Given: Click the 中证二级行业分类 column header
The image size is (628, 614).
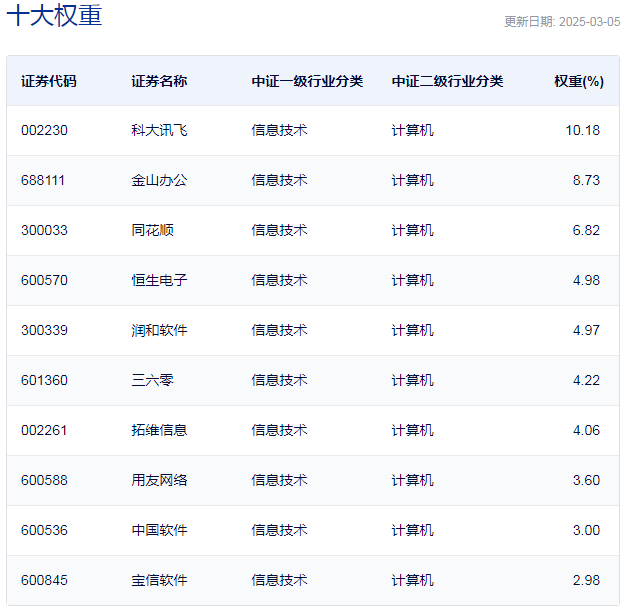Looking at the screenshot, I should coord(447,81).
